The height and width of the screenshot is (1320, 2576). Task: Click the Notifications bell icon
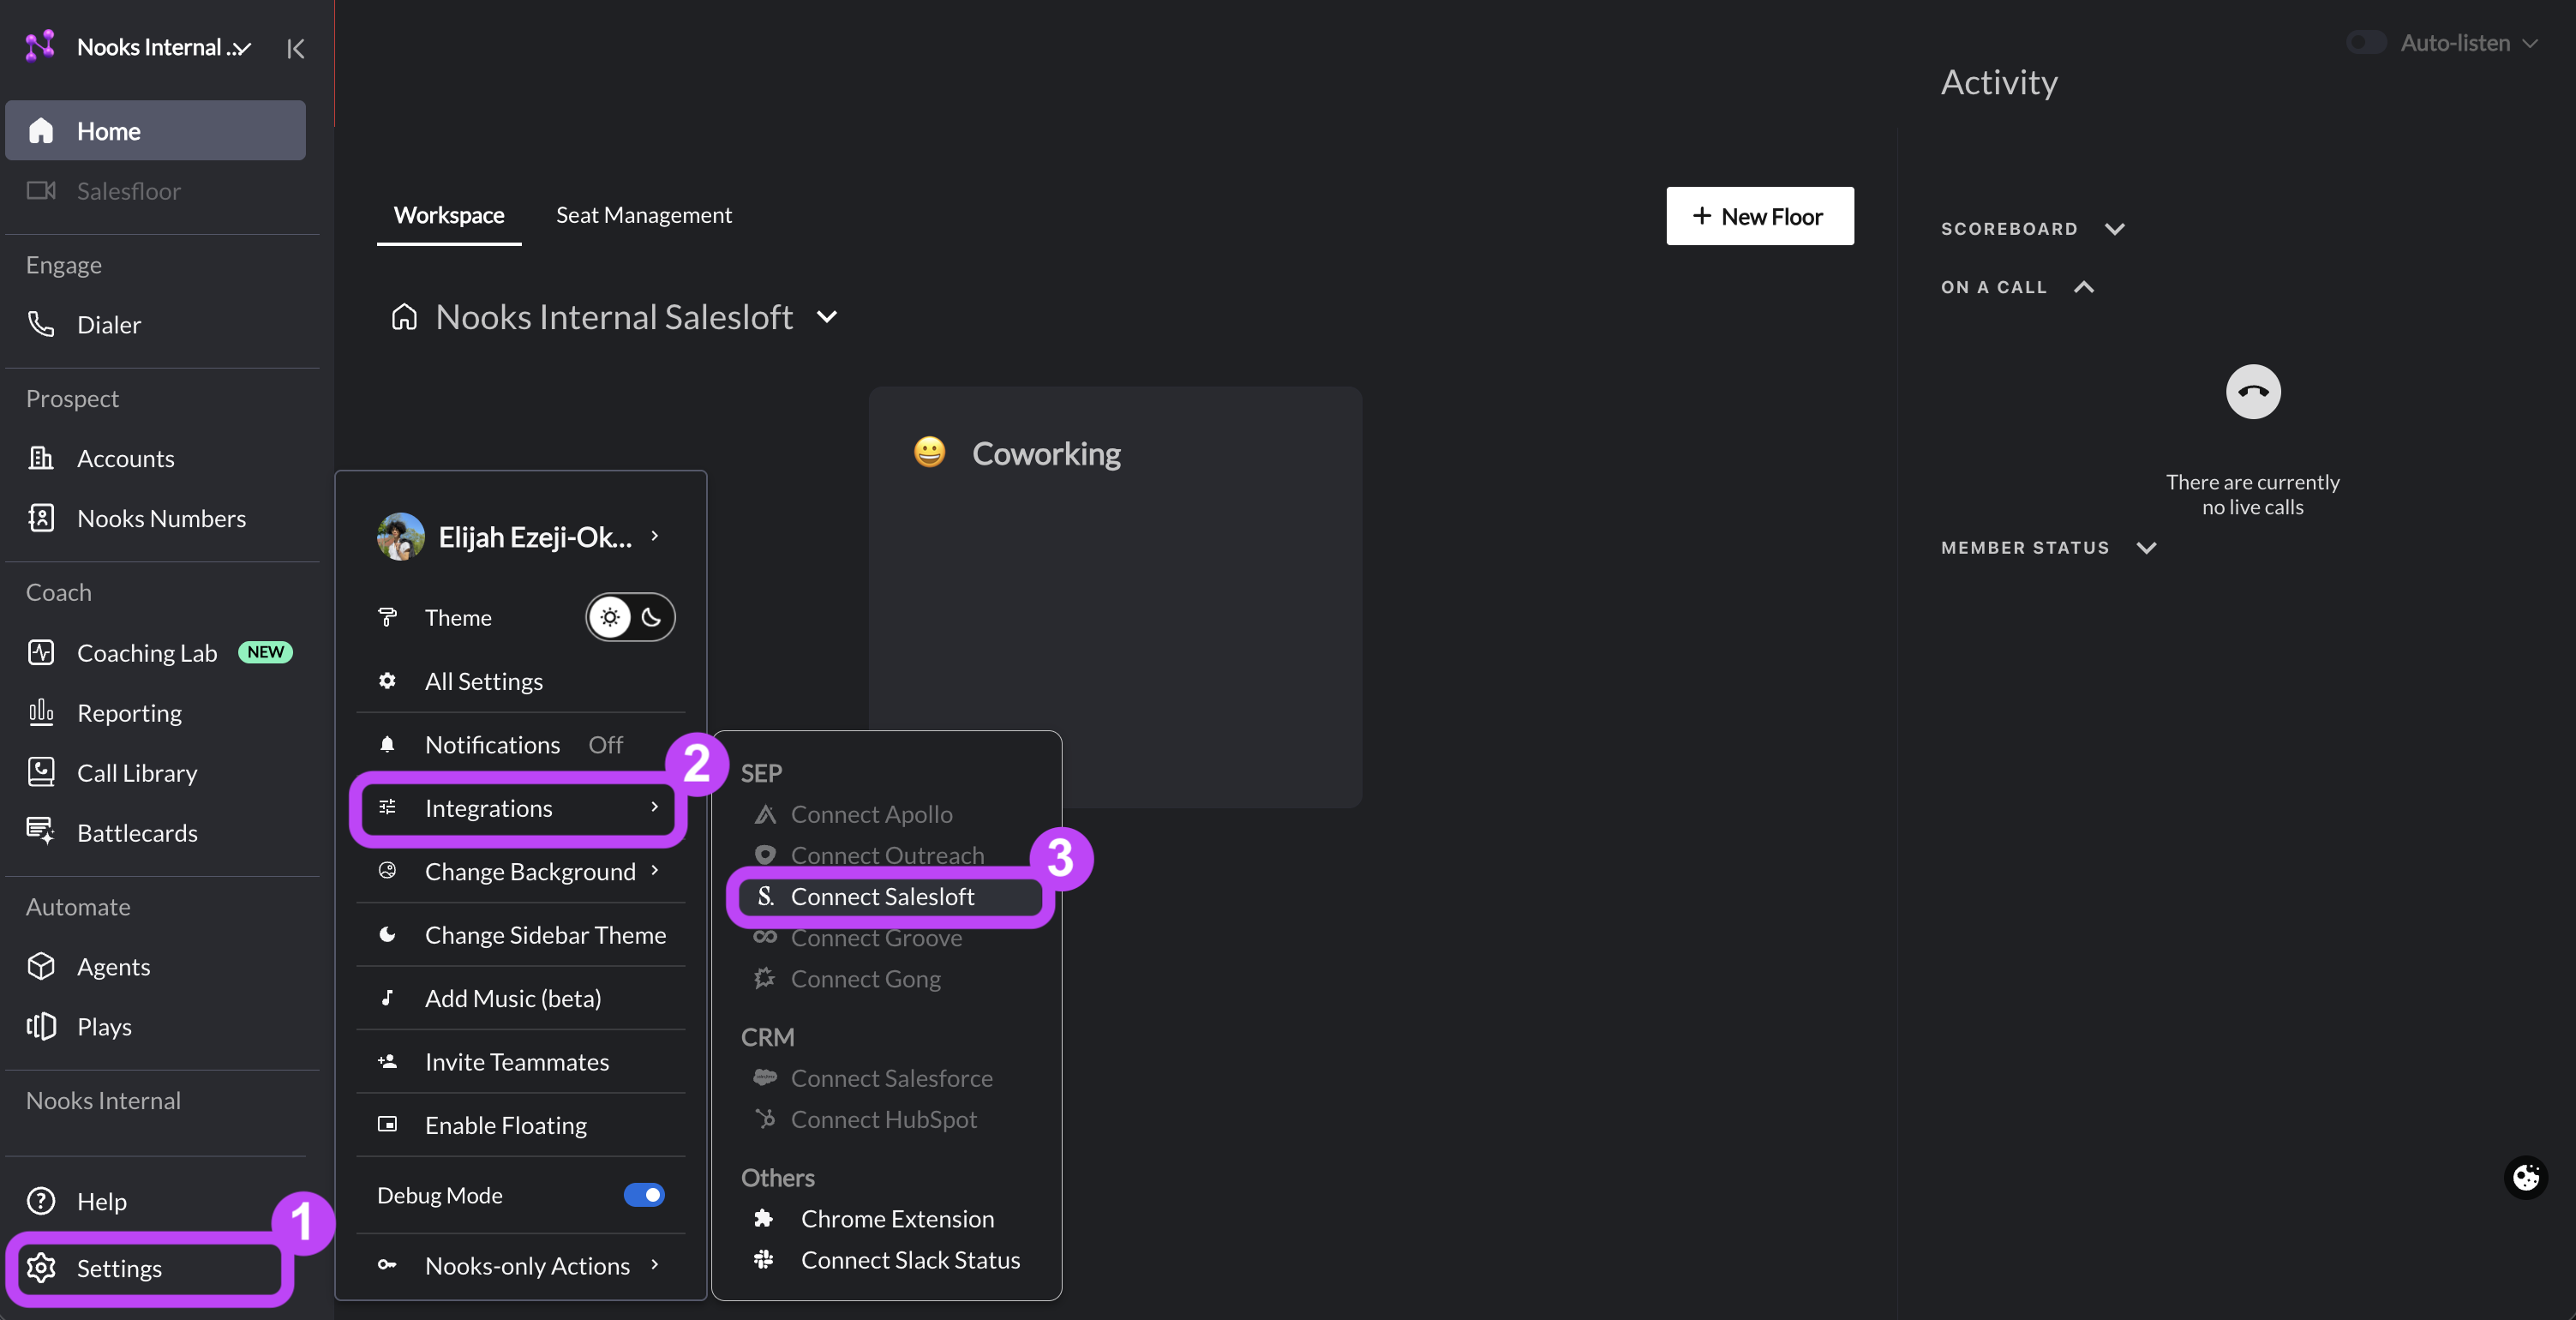[x=387, y=744]
